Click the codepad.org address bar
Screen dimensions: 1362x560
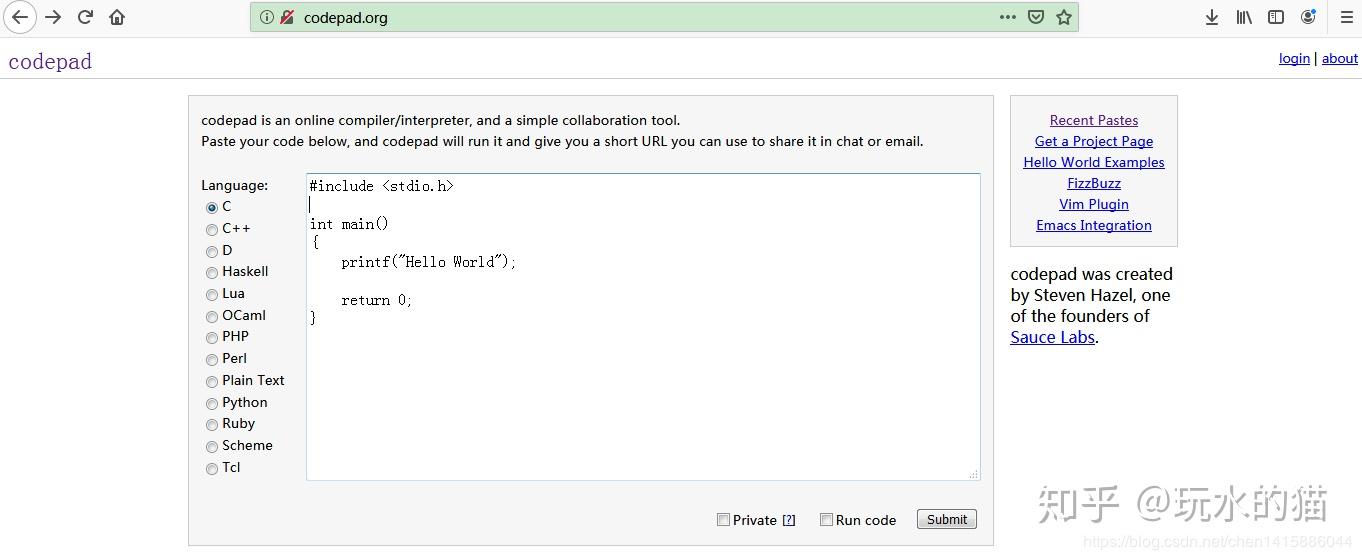coord(600,17)
